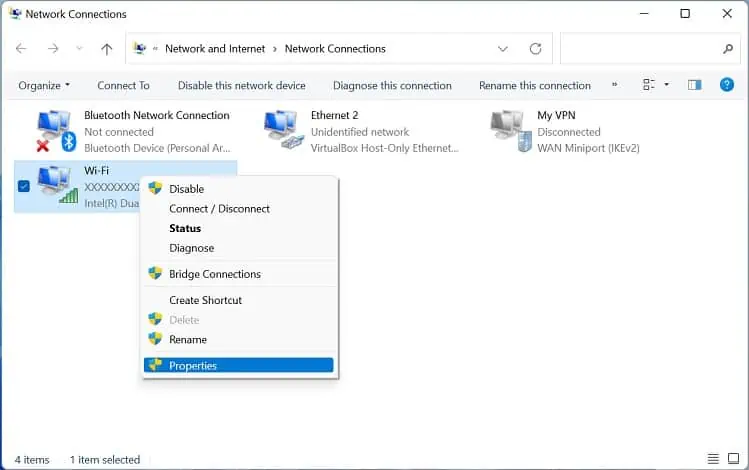749x470 pixels.
Task: Click Rename this connection
Action: [x=535, y=85]
